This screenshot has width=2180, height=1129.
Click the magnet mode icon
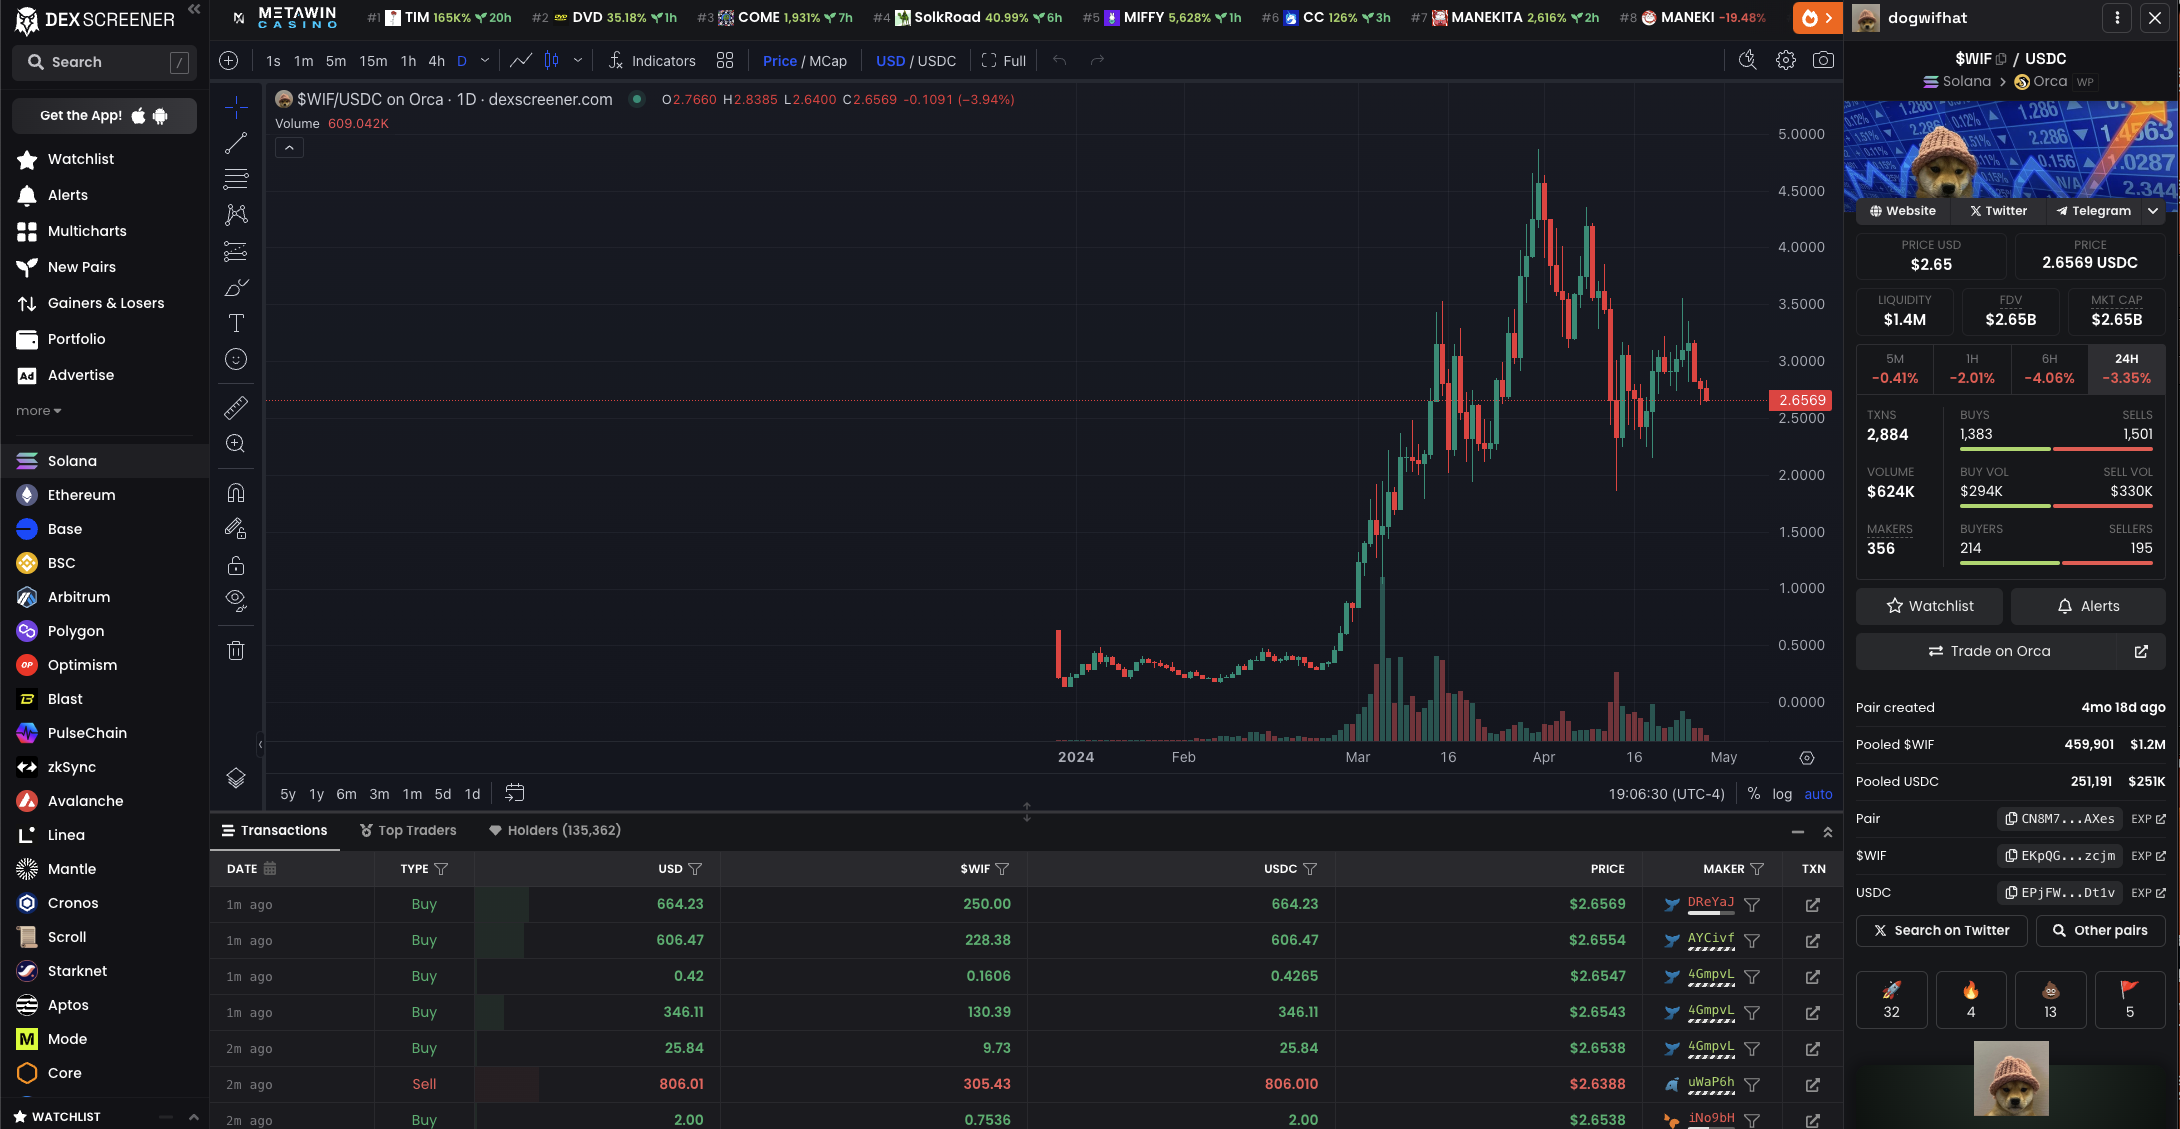[x=236, y=493]
